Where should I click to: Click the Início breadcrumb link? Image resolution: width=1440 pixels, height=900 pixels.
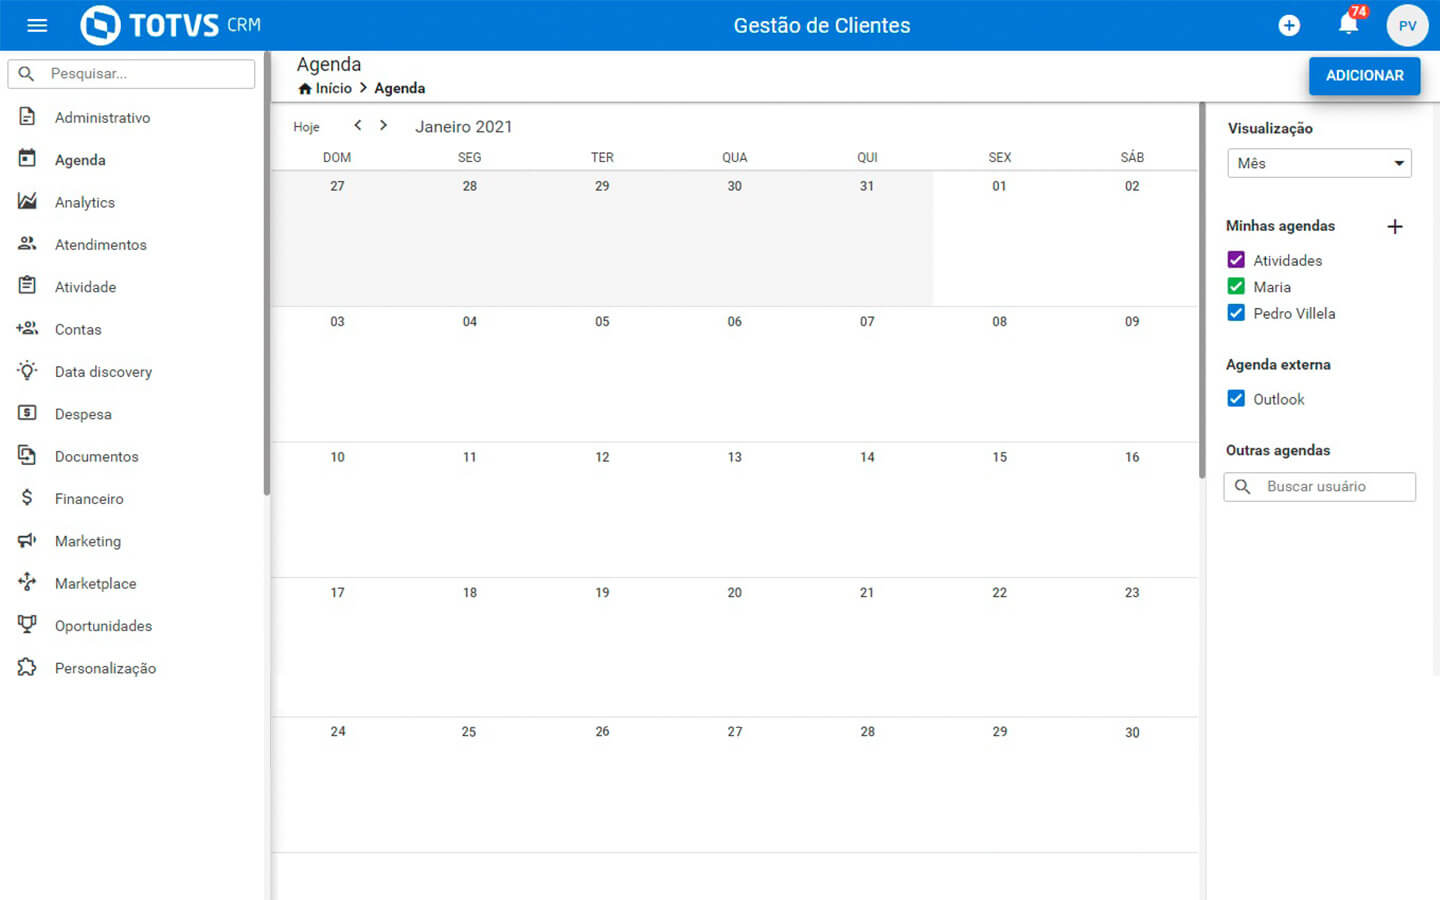(333, 88)
